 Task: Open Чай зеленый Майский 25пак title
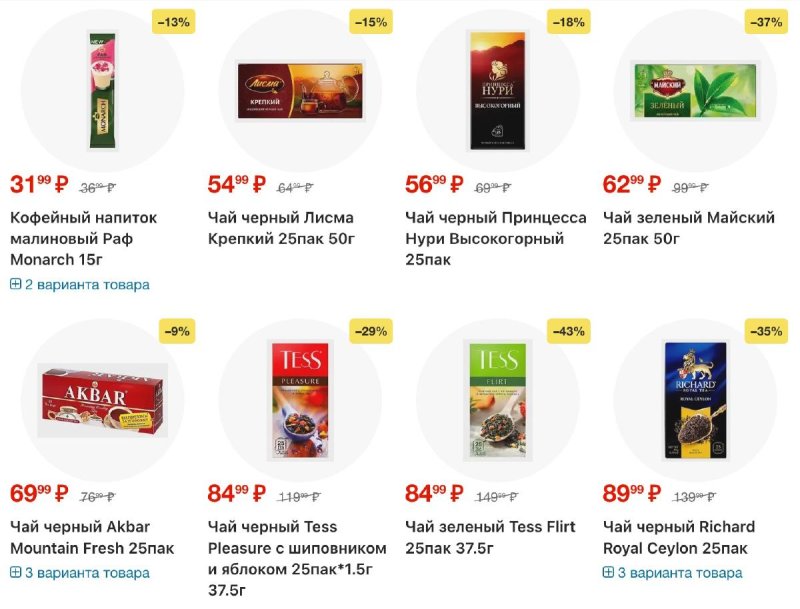689,228
